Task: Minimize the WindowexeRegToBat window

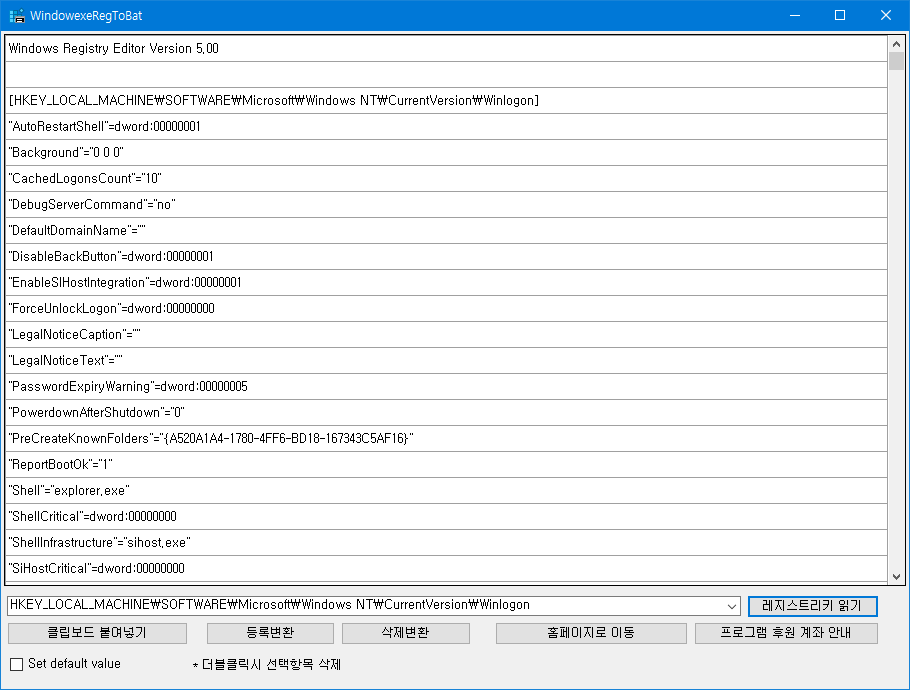Action: click(x=795, y=16)
